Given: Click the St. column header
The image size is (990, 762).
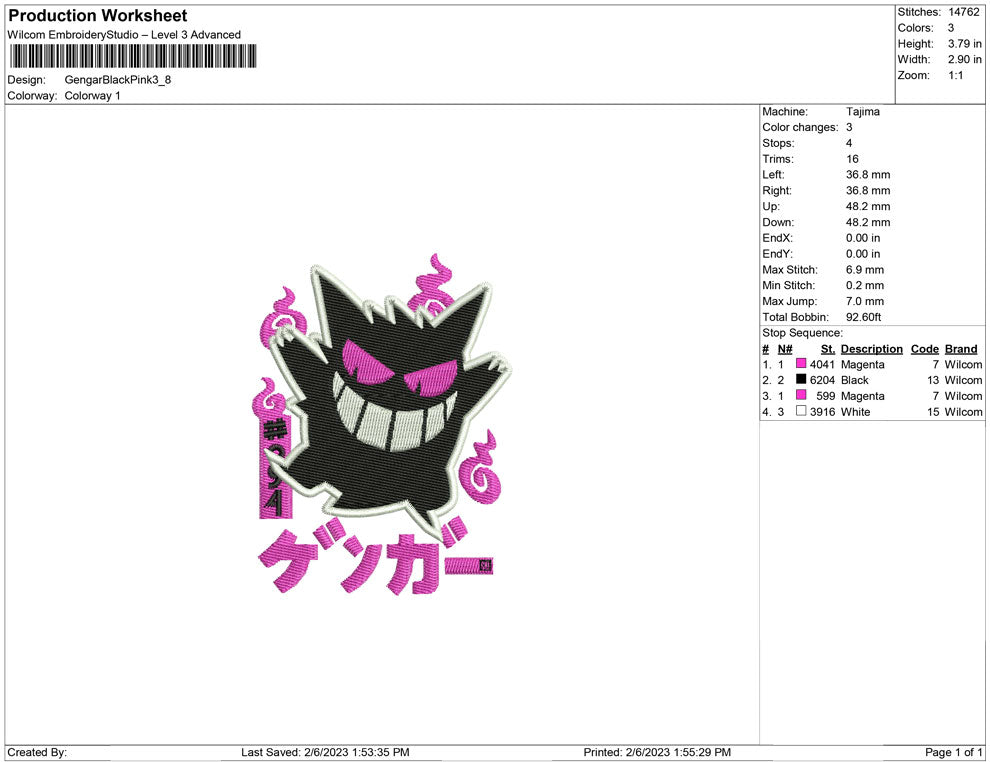Looking at the screenshot, I should pyautogui.click(x=827, y=348).
